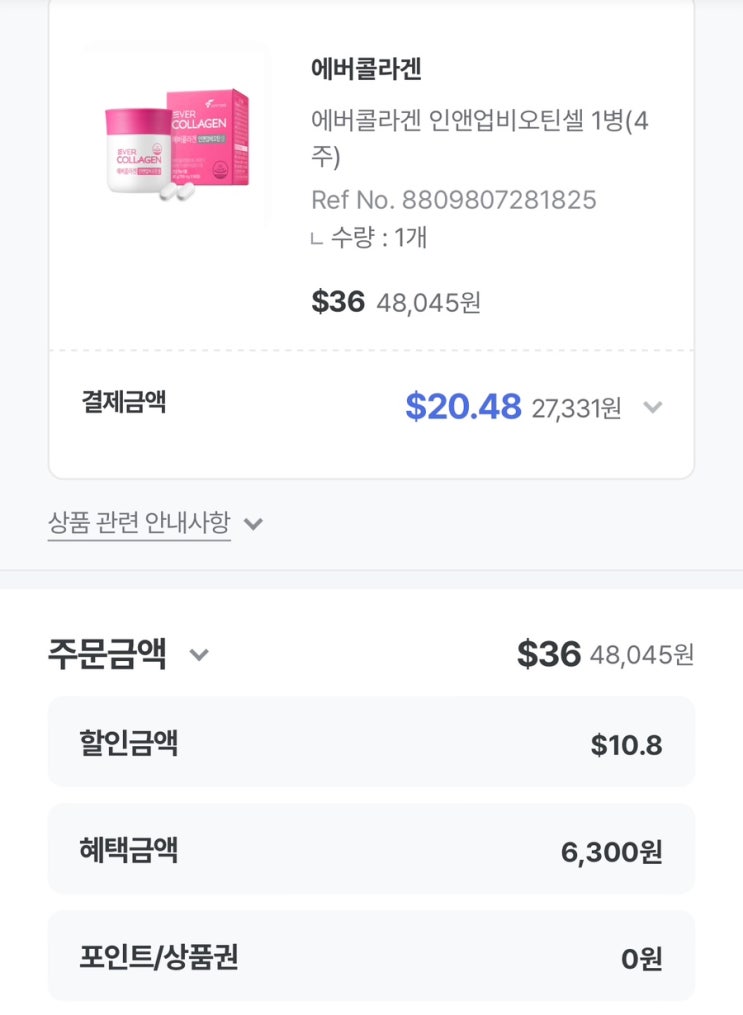The width and height of the screenshot is (743, 1015).
Task: Tap the blue $20.48 payment amount
Action: tap(463, 406)
